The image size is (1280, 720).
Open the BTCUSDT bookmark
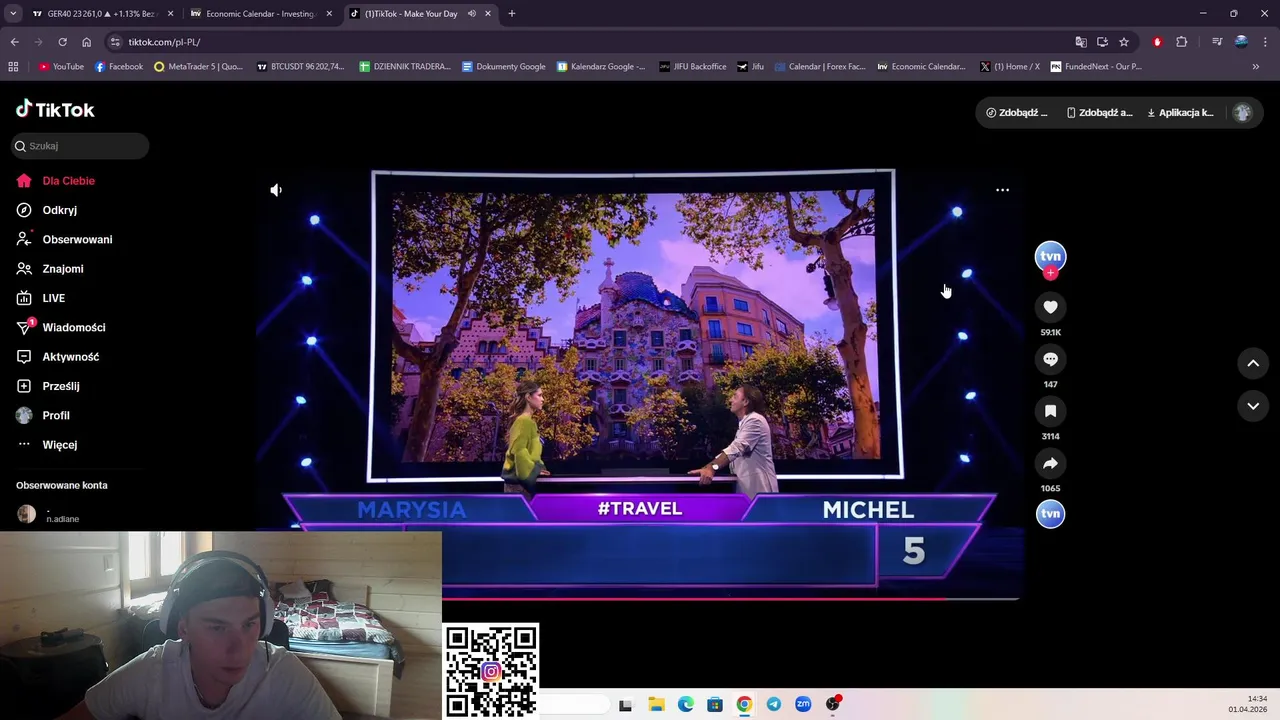(300, 67)
